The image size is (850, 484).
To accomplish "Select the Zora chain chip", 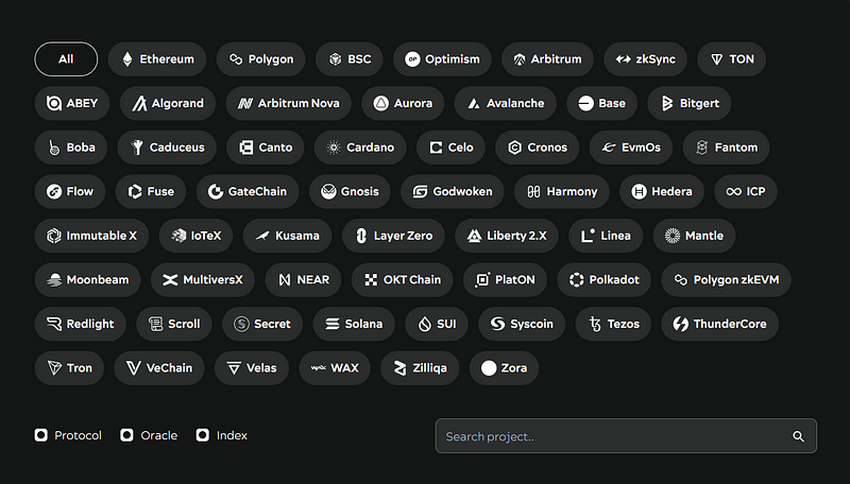I will tap(504, 368).
